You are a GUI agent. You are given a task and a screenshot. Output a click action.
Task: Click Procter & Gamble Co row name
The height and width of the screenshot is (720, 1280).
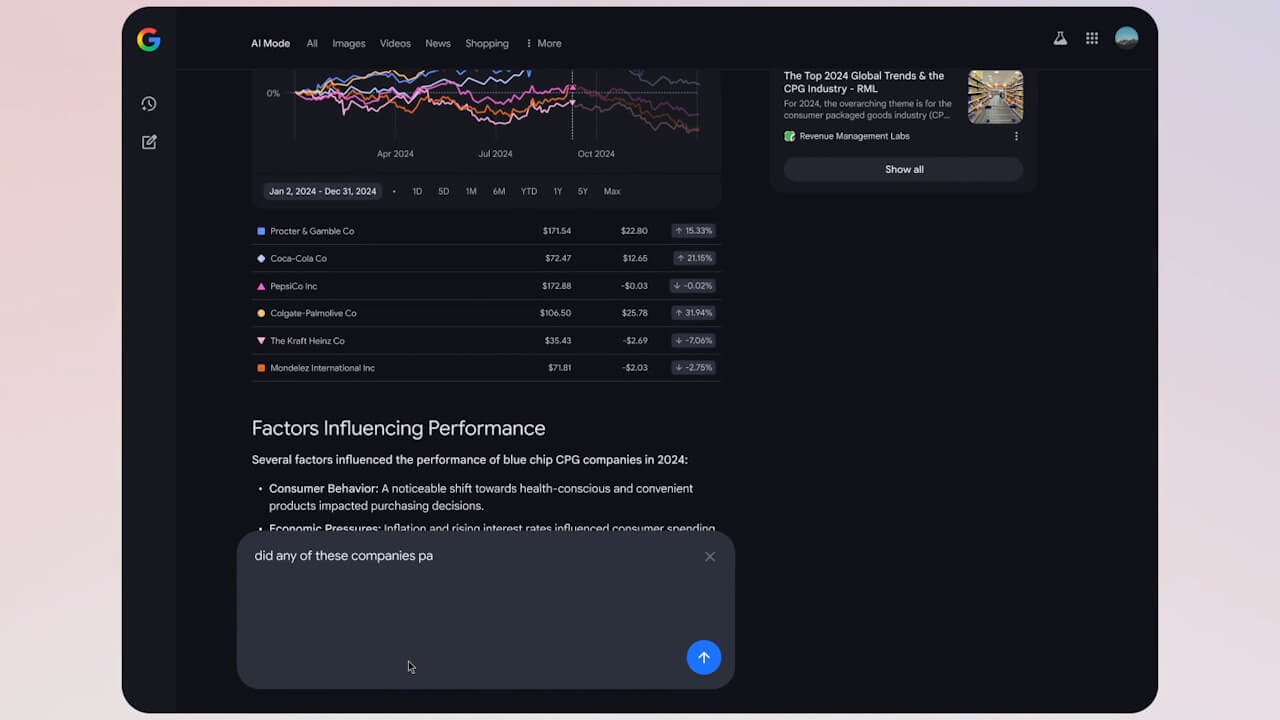pyautogui.click(x=312, y=231)
